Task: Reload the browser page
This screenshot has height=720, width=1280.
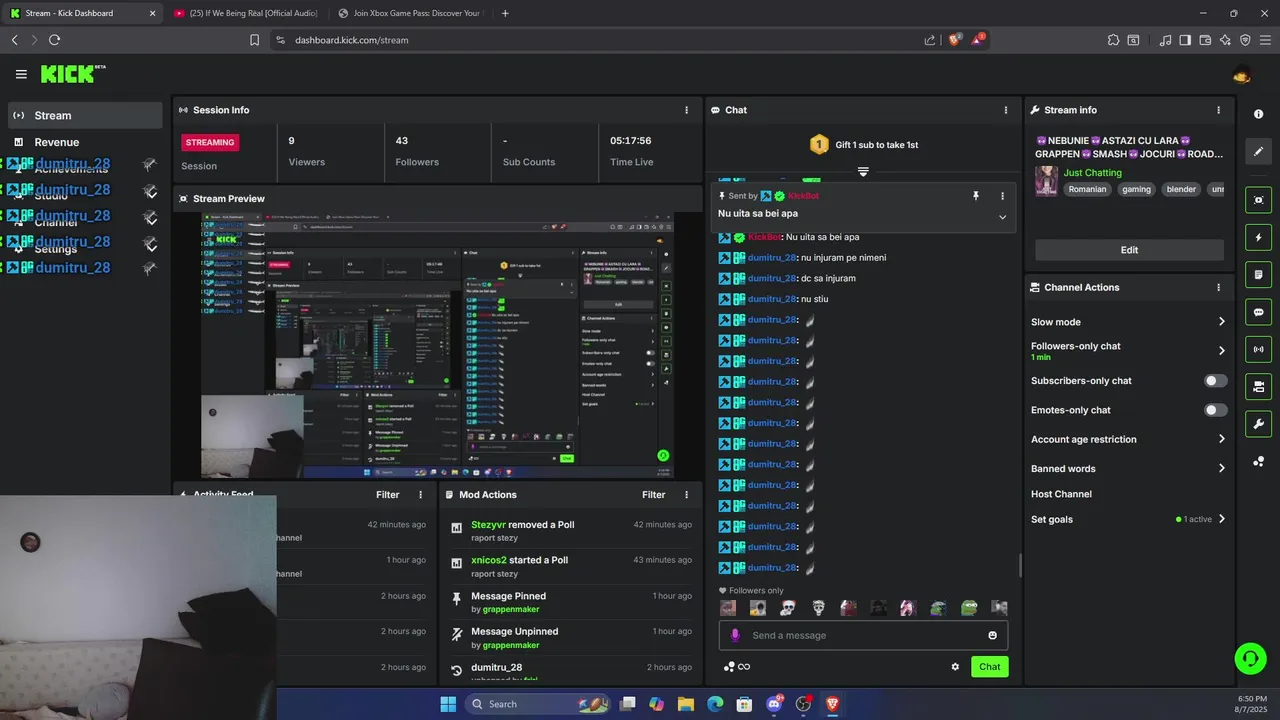Action: tap(54, 40)
